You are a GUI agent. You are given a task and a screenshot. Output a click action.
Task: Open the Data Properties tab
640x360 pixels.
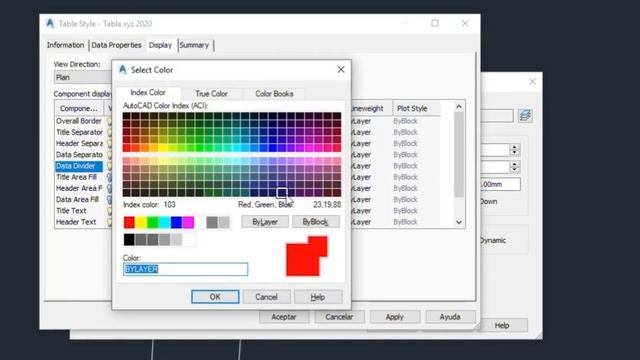click(x=116, y=45)
